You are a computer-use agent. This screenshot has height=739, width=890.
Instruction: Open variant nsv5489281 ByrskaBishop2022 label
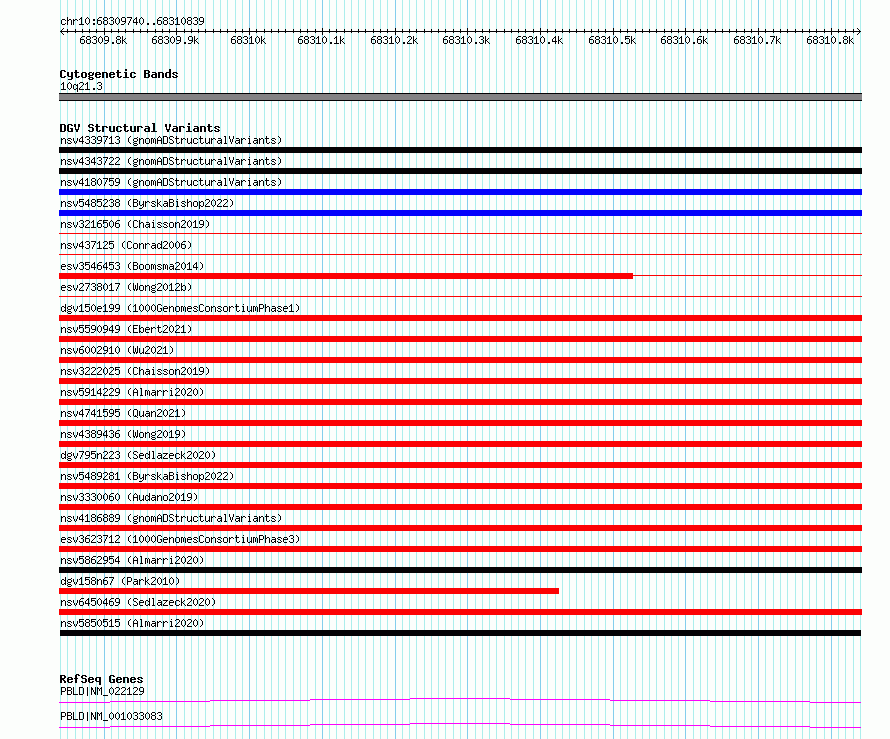pyautogui.click(x=147, y=476)
